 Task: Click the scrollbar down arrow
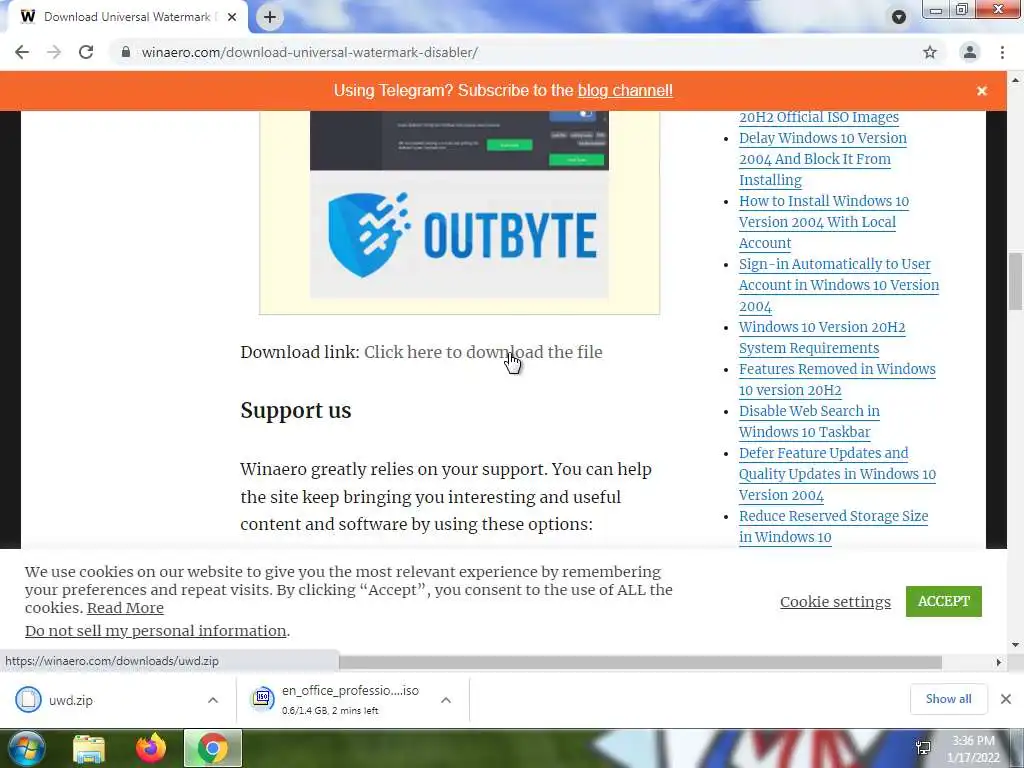pyautogui.click(x=1016, y=645)
